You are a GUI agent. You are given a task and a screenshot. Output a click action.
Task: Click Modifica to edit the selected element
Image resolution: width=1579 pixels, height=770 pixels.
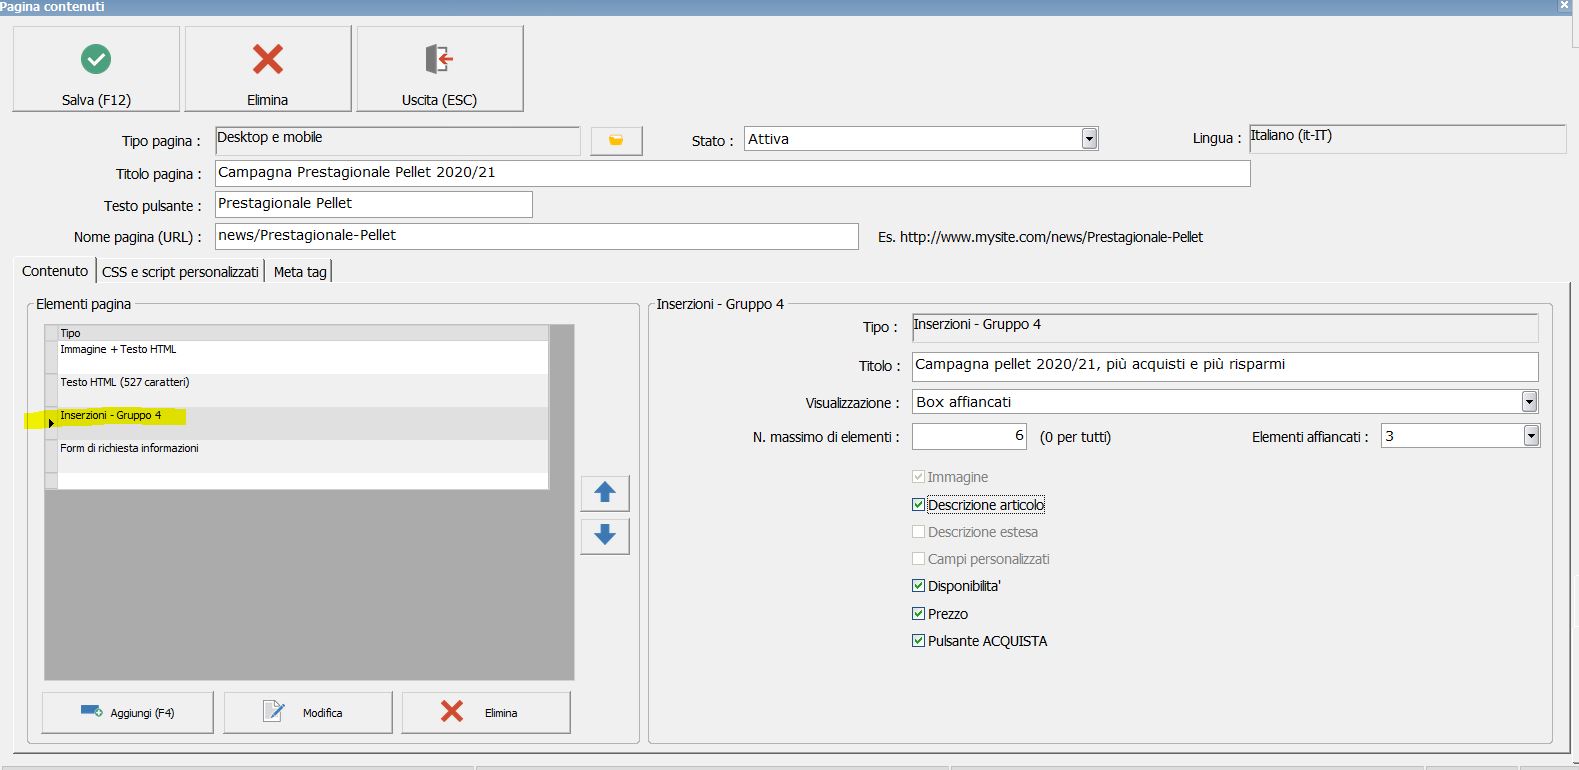tap(308, 713)
